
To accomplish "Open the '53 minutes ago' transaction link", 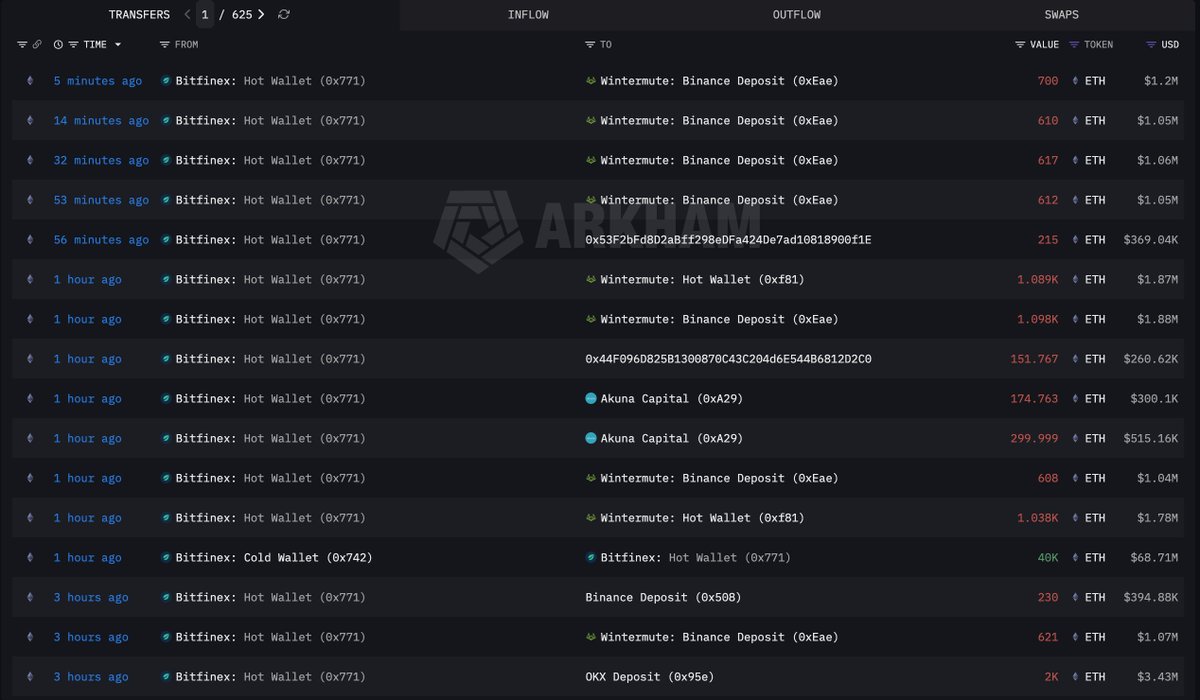I will point(101,200).
